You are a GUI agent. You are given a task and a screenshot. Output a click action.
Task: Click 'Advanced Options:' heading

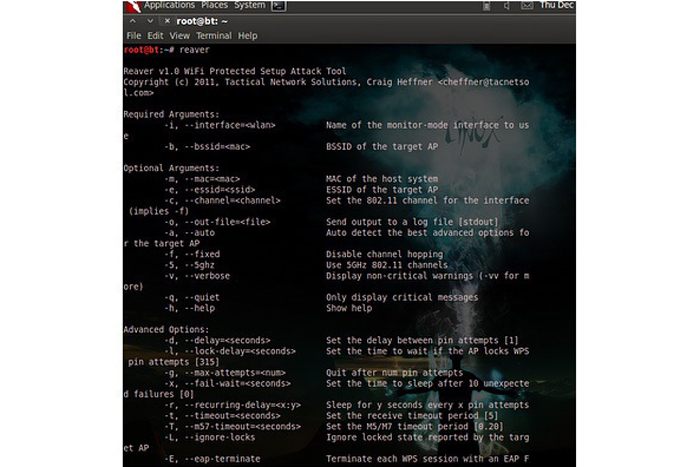(x=167, y=329)
